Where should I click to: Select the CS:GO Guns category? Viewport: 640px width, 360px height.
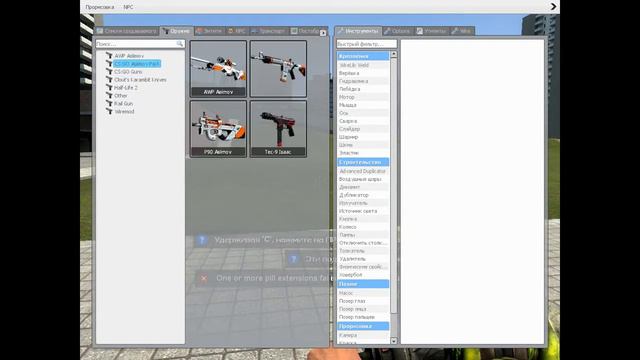pyautogui.click(x=128, y=72)
